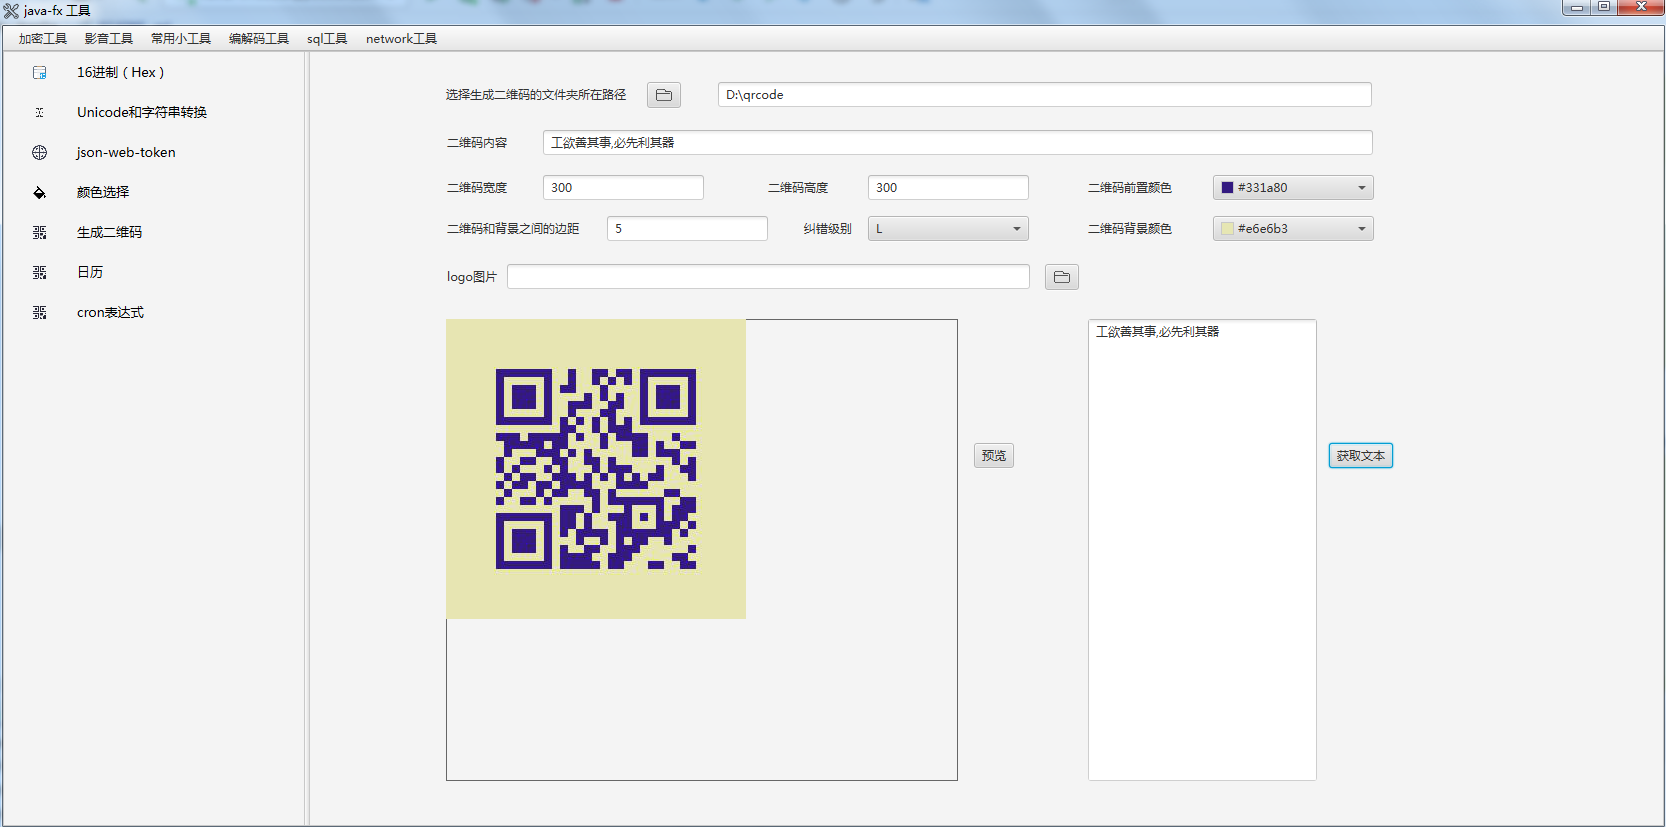1666x827 pixels.
Task: Click the 获取文本 button
Action: (1360, 456)
